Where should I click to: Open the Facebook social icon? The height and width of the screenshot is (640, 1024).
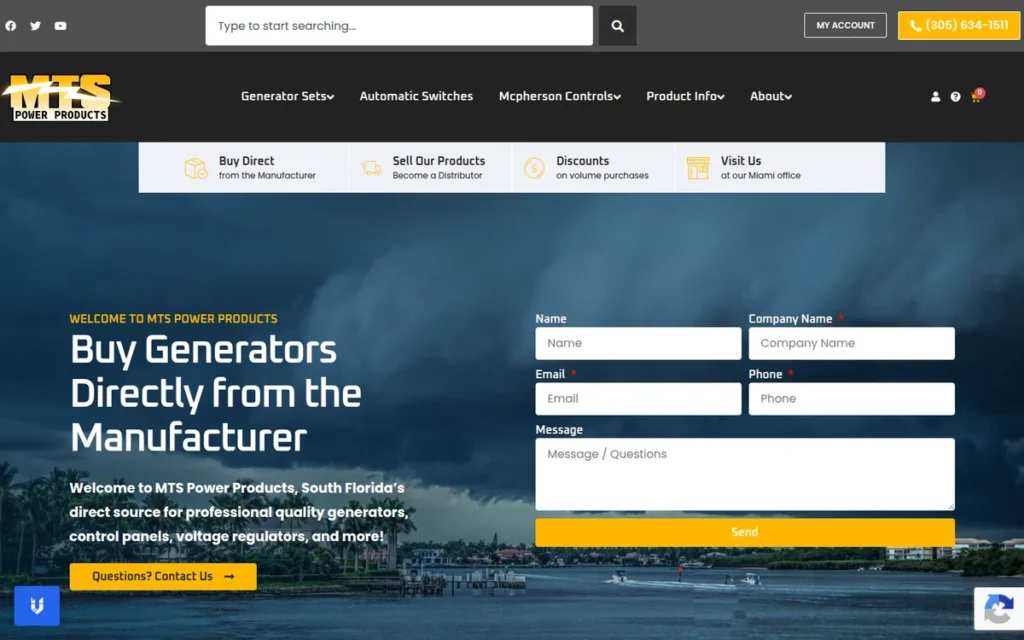(x=10, y=25)
